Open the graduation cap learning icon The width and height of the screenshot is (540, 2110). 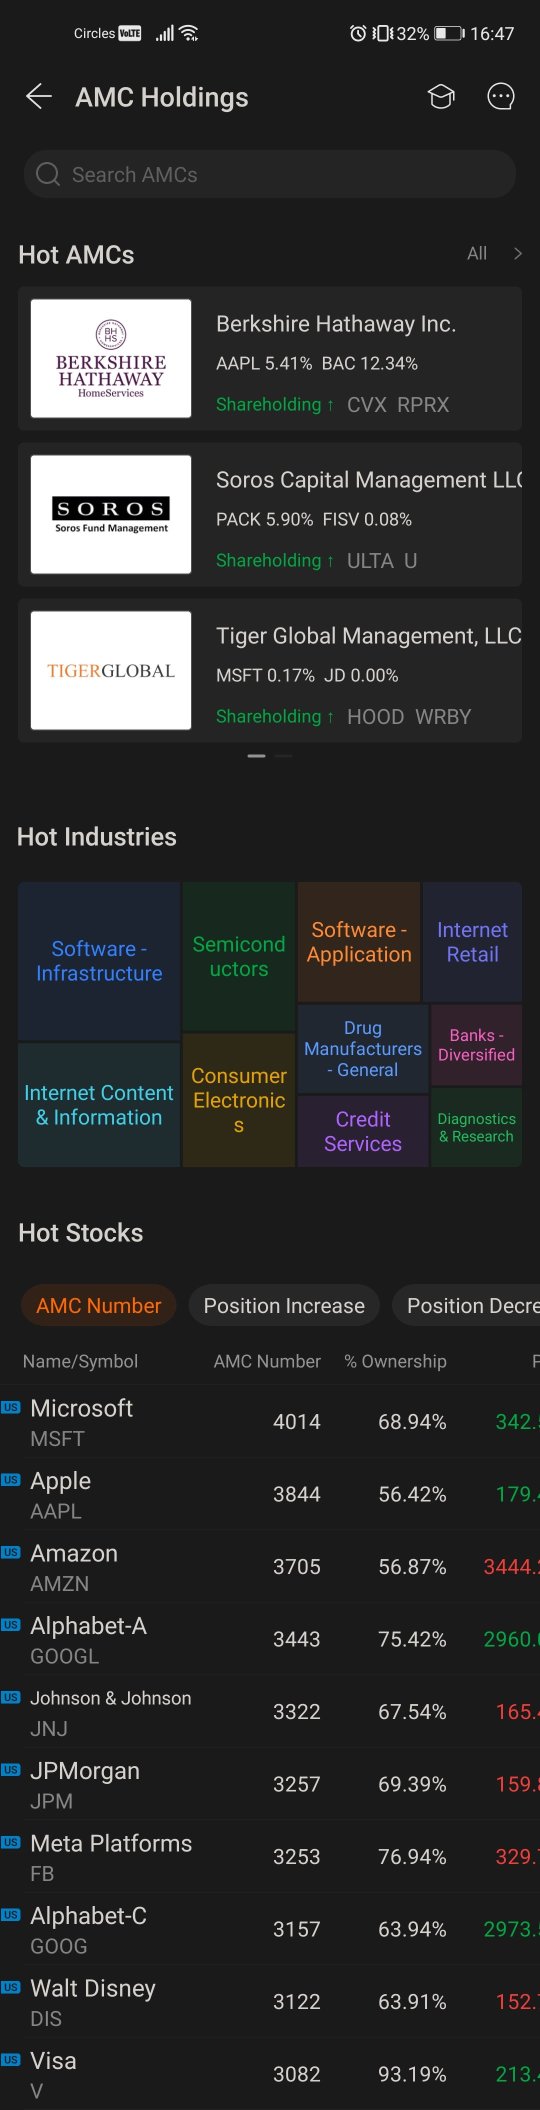coord(441,96)
